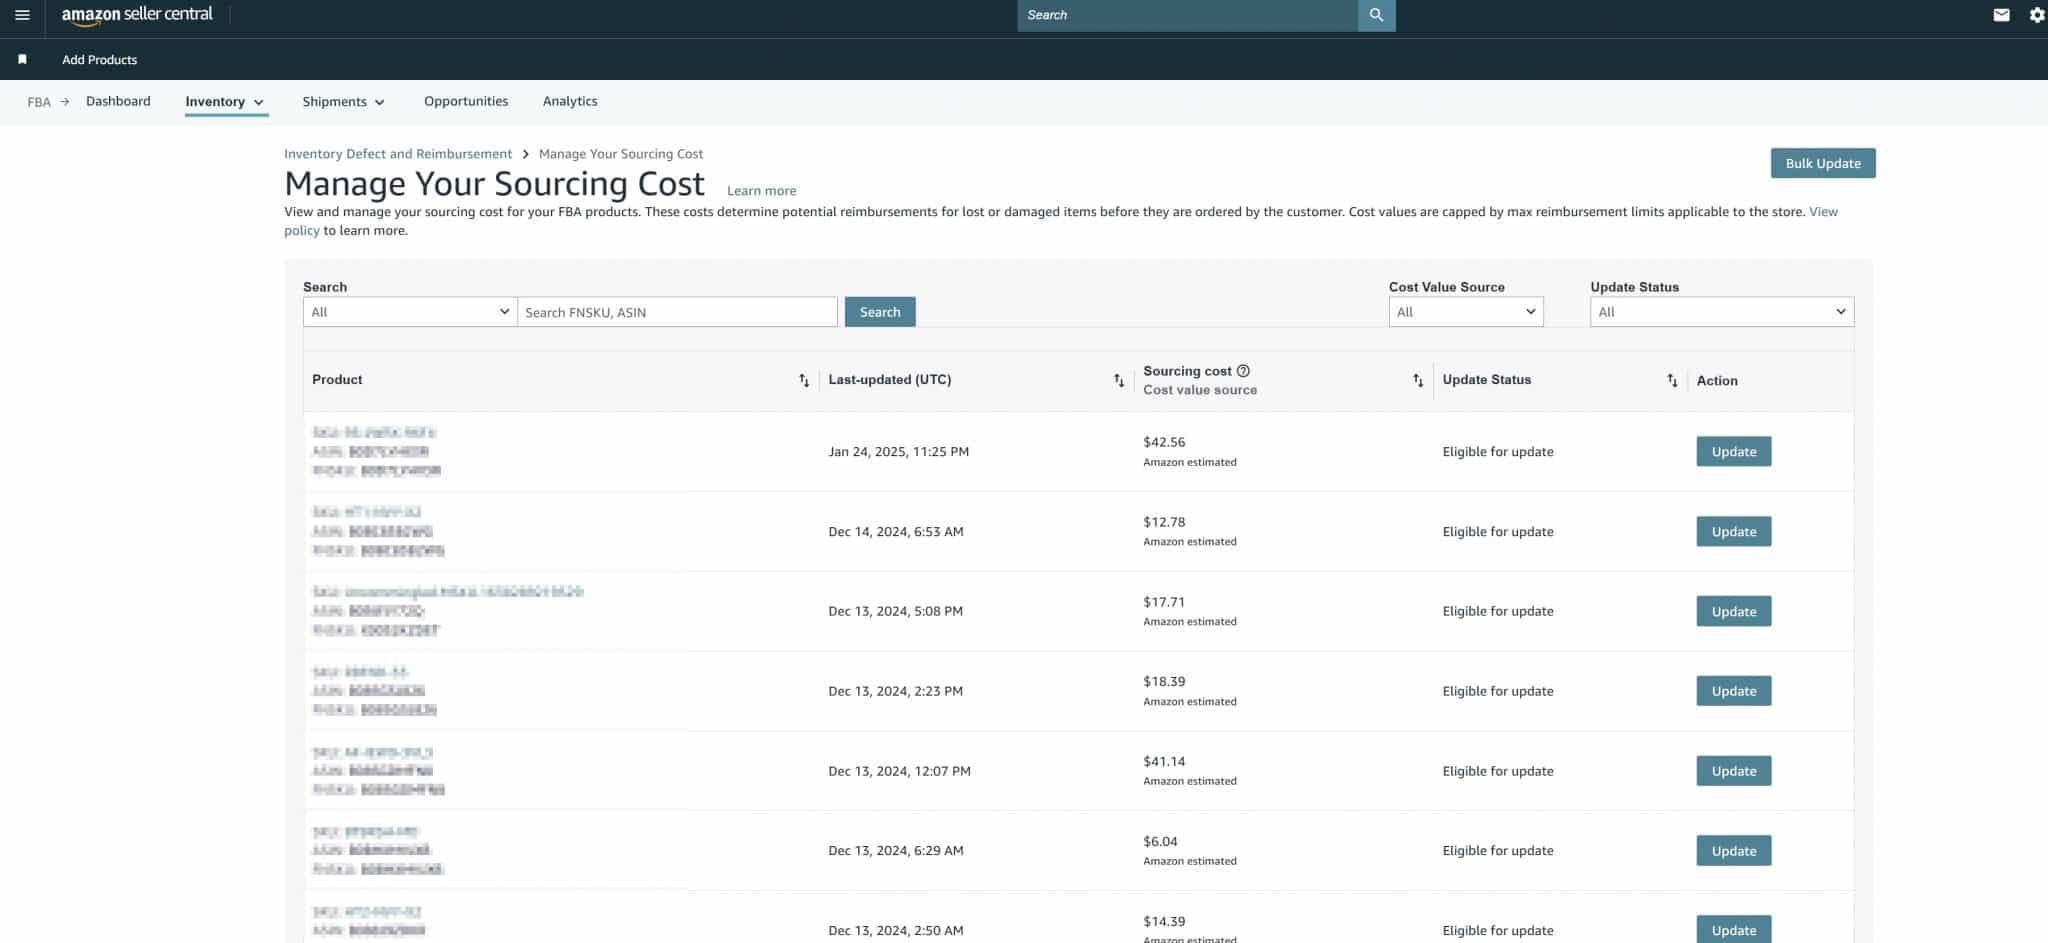Click Update for the $41.14 row
The height and width of the screenshot is (943, 2048).
tap(1734, 771)
